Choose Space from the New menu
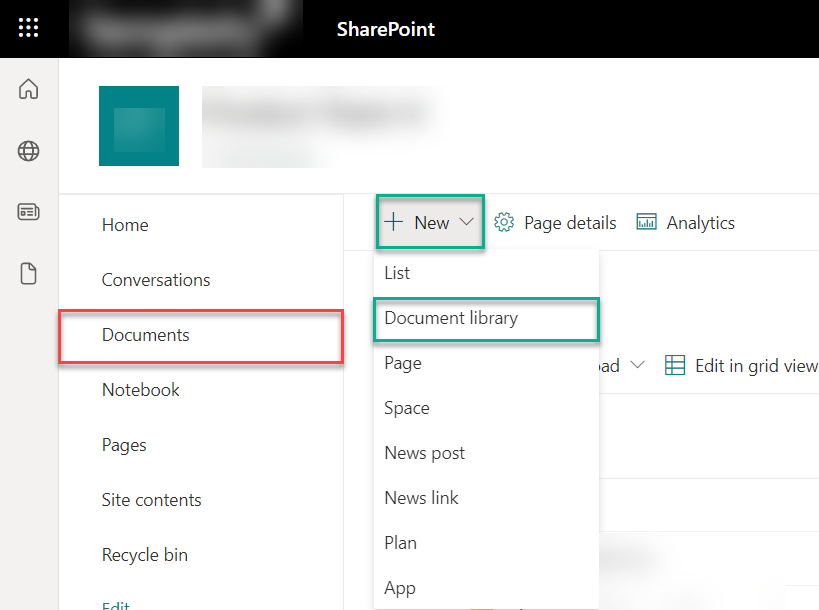The height and width of the screenshot is (610, 819). tap(406, 408)
